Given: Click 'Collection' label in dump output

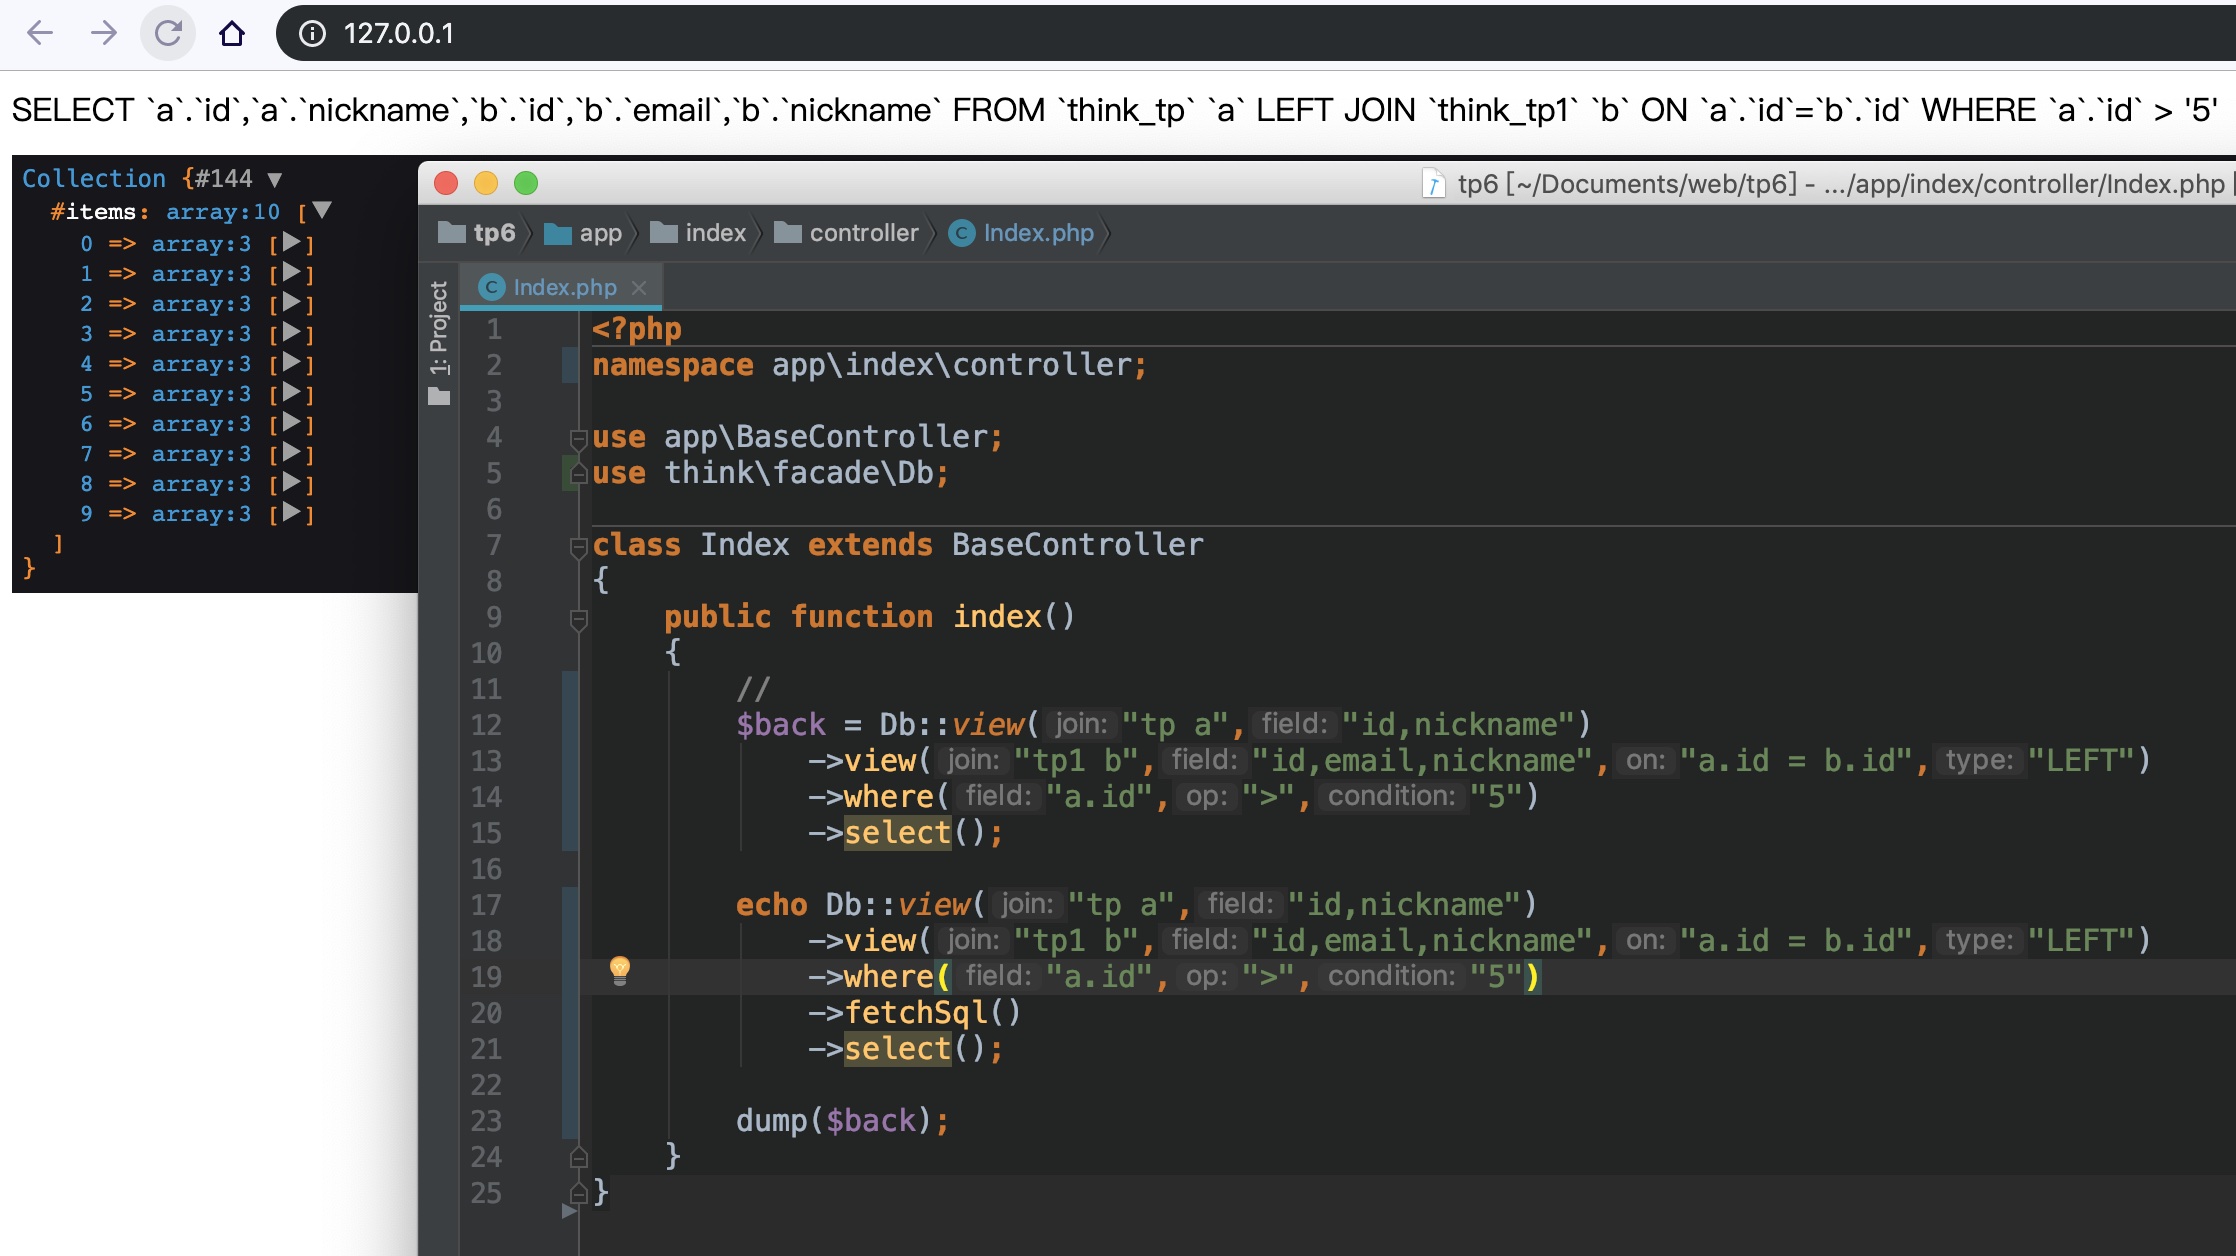Looking at the screenshot, I should pos(94,179).
